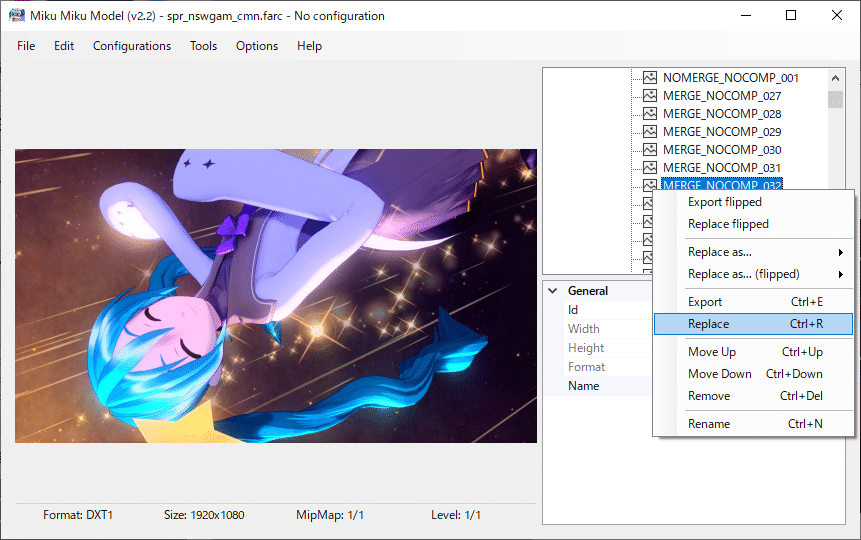
Task: Collapse the General property category
Action: tap(553, 291)
